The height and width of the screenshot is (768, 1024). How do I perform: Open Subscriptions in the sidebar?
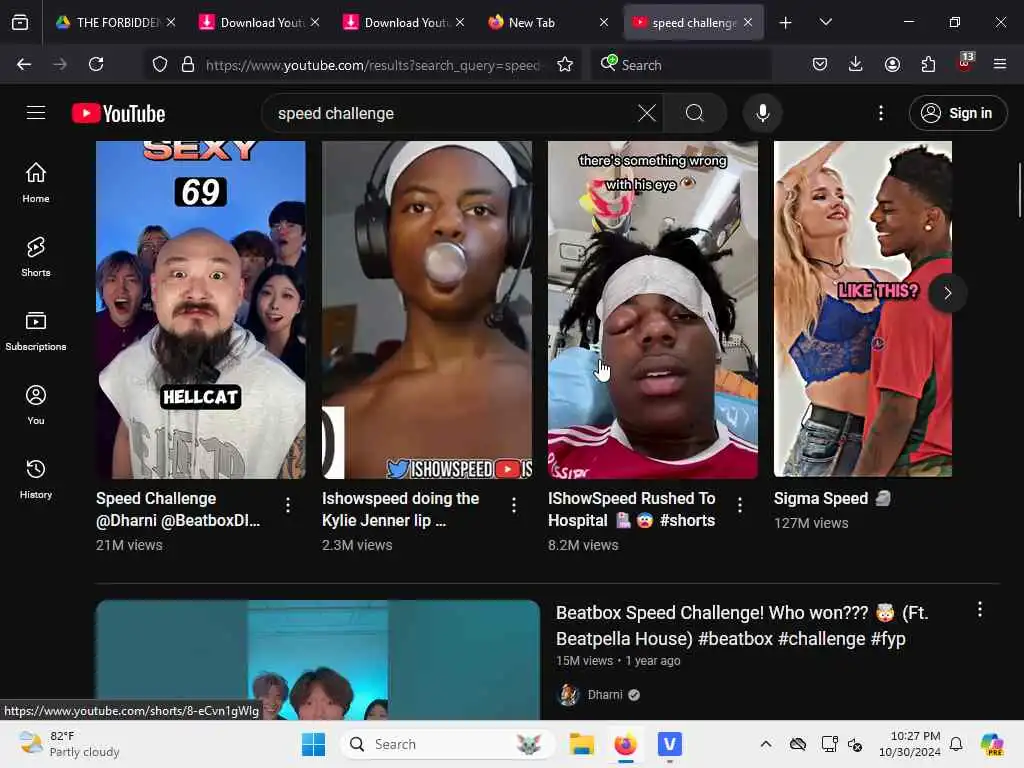(x=36, y=330)
